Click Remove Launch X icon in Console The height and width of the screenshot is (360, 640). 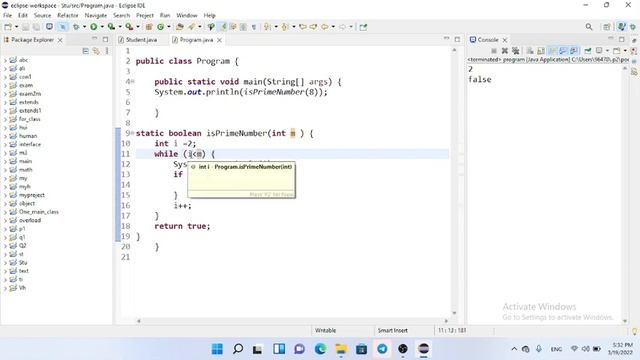(x=504, y=51)
